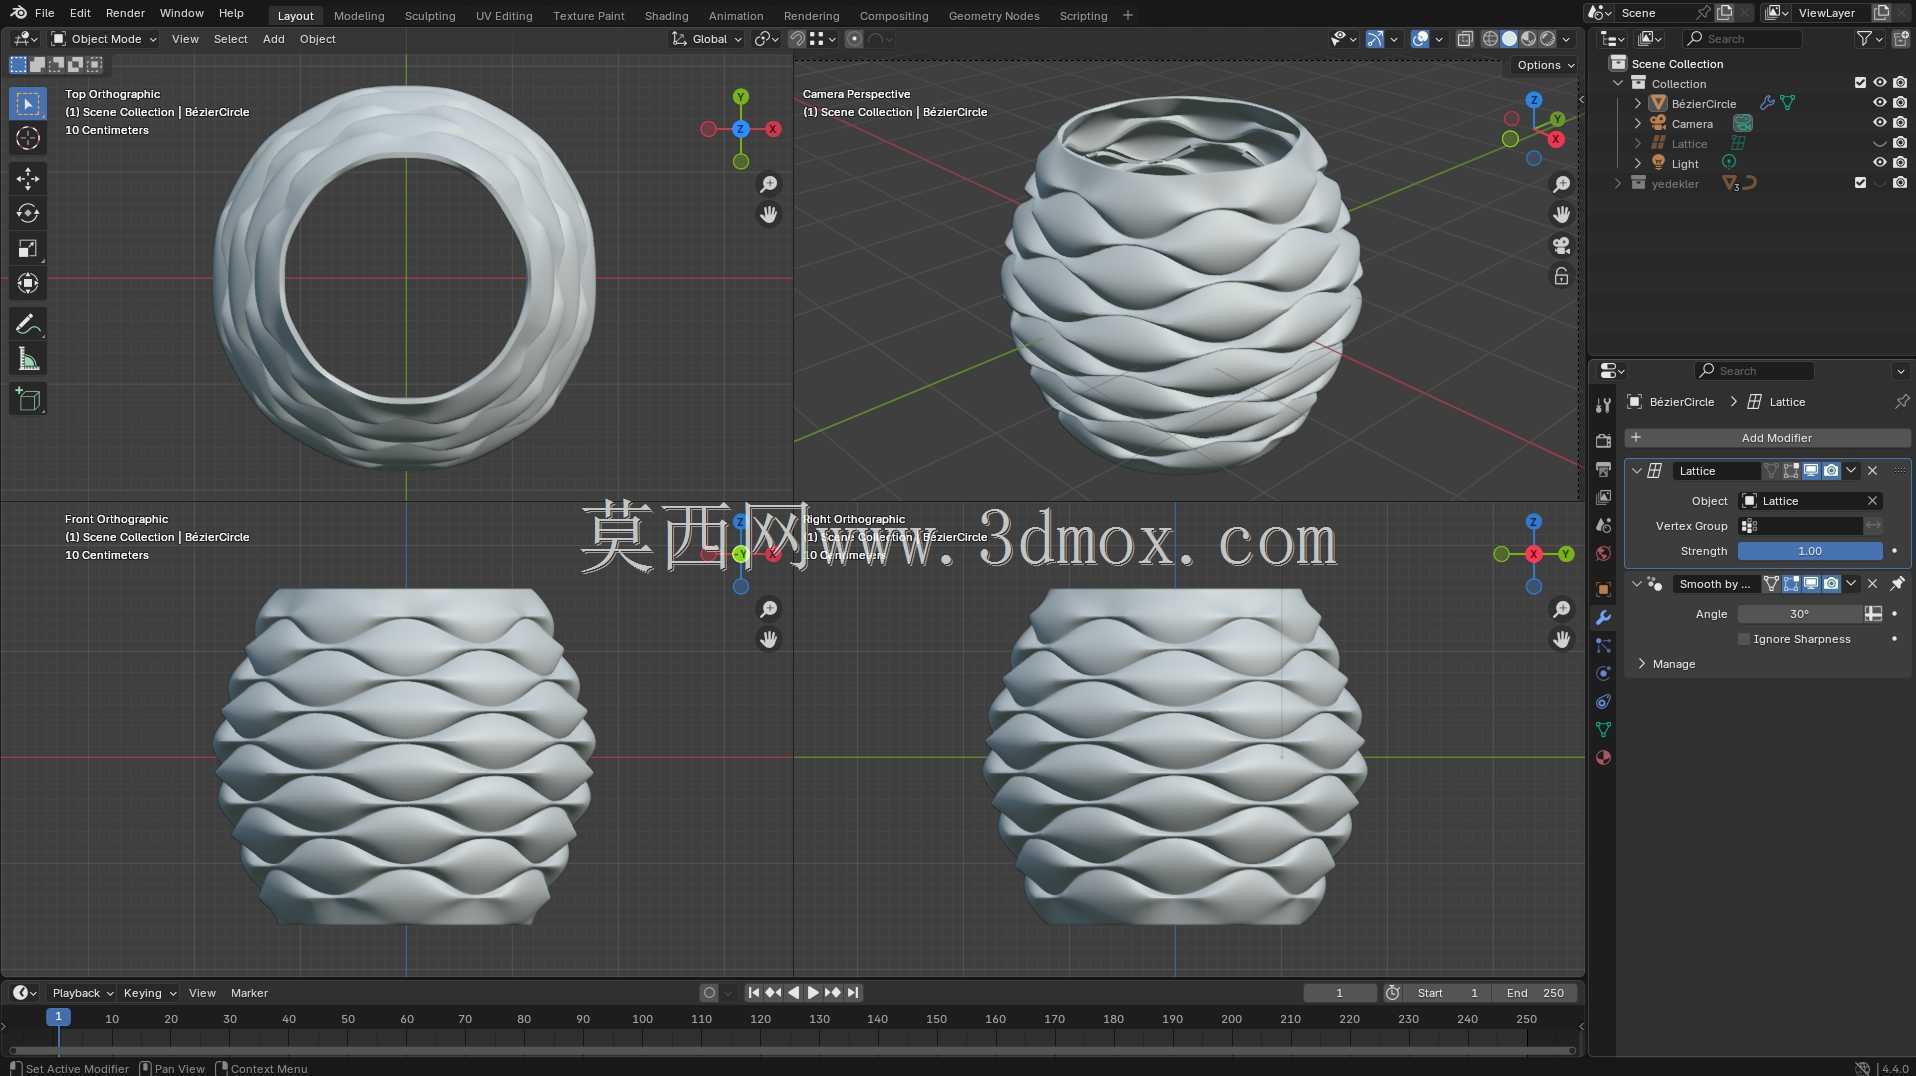This screenshot has width=1916, height=1076.
Task: Open the Tool properties tab
Action: click(x=1603, y=405)
